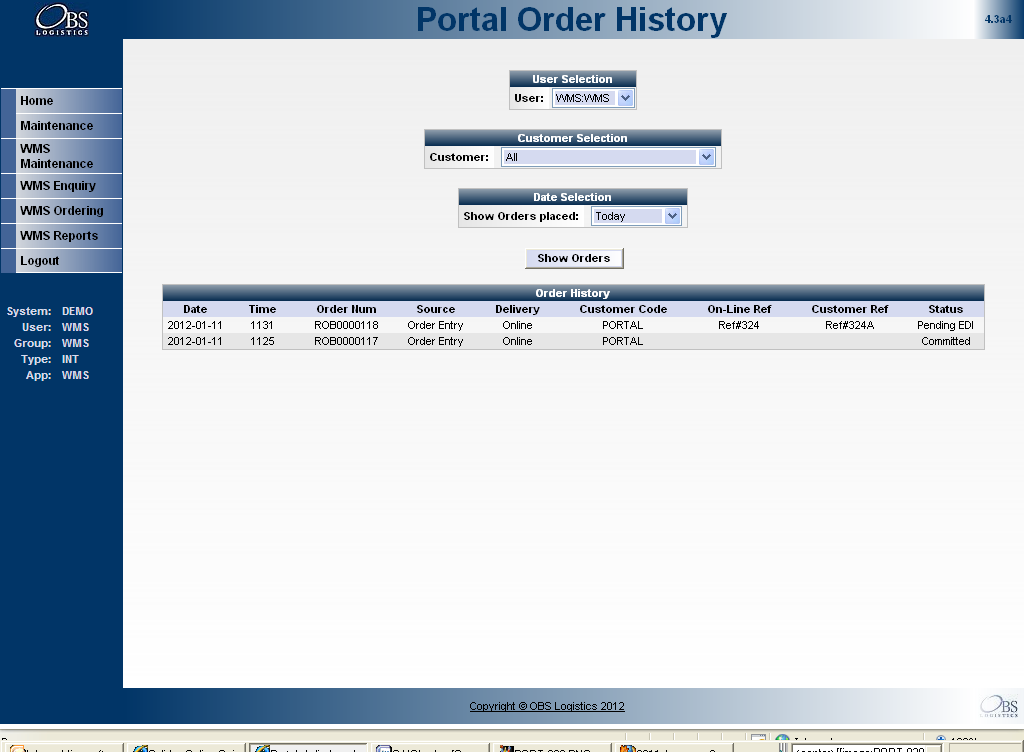Click the OBS logo in the footer
The width and height of the screenshot is (1024, 752).
(x=999, y=706)
